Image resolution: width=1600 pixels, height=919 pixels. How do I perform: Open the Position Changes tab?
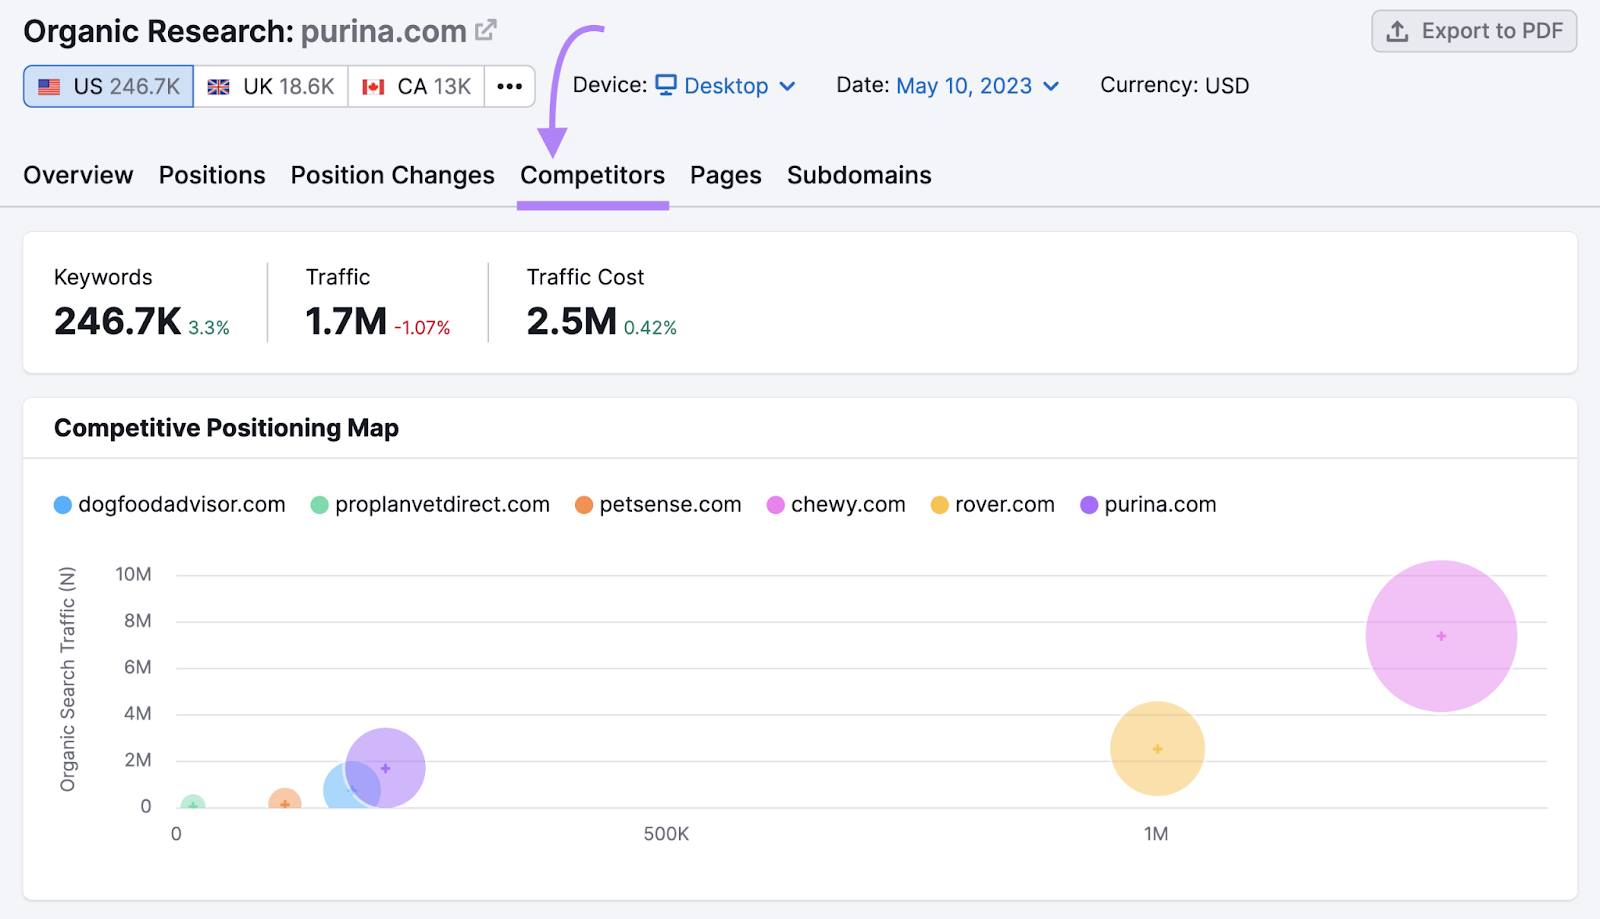pyautogui.click(x=393, y=175)
